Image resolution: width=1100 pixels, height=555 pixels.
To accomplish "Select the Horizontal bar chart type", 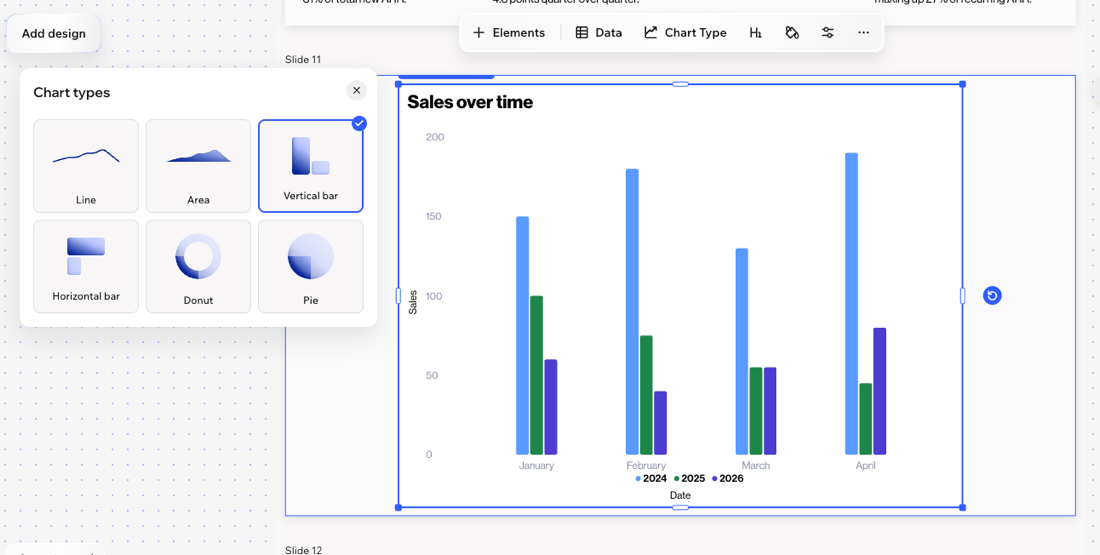I will coord(86,266).
